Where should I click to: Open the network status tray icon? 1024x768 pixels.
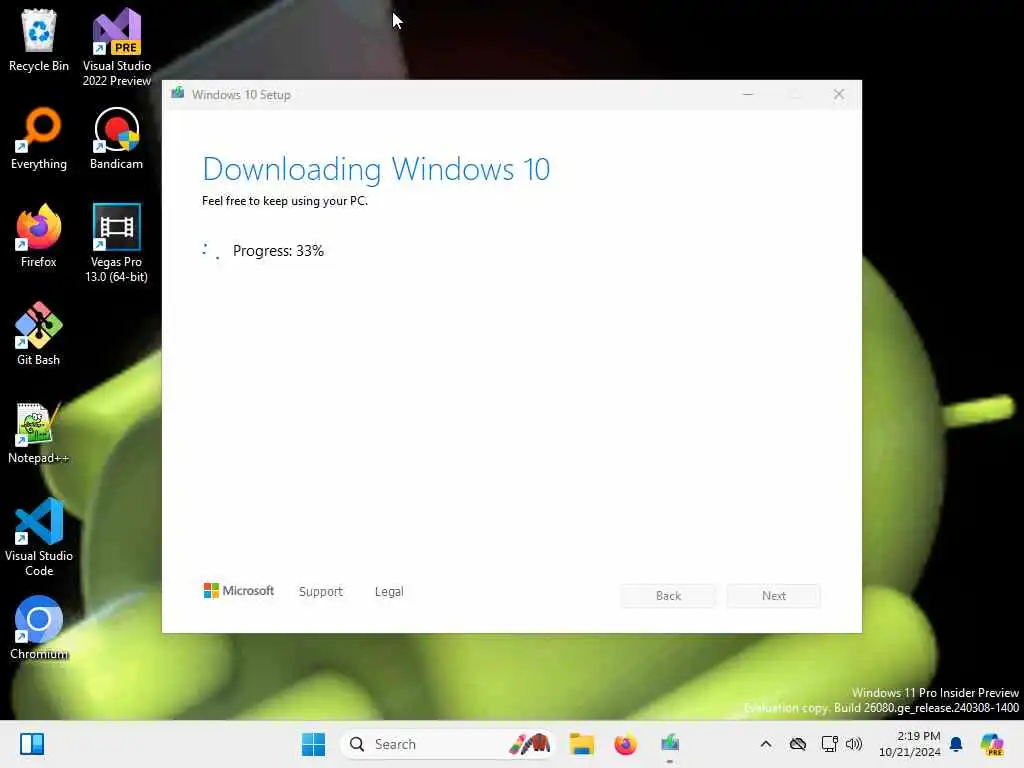[x=829, y=744]
